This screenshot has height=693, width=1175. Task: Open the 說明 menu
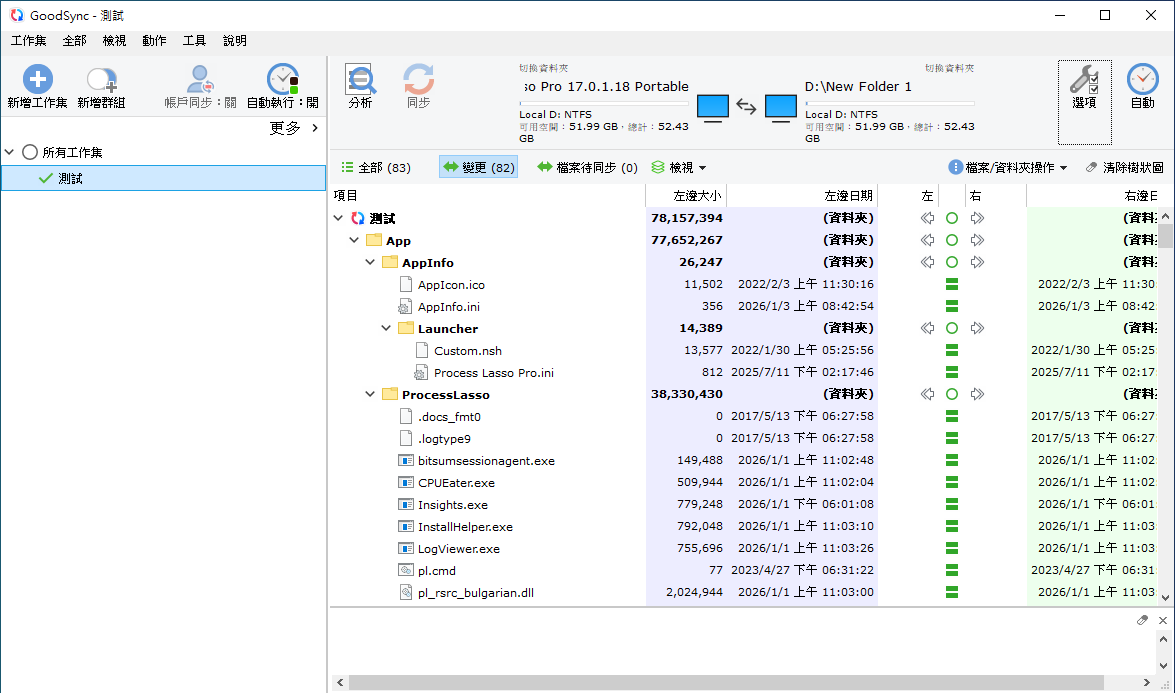click(x=235, y=40)
